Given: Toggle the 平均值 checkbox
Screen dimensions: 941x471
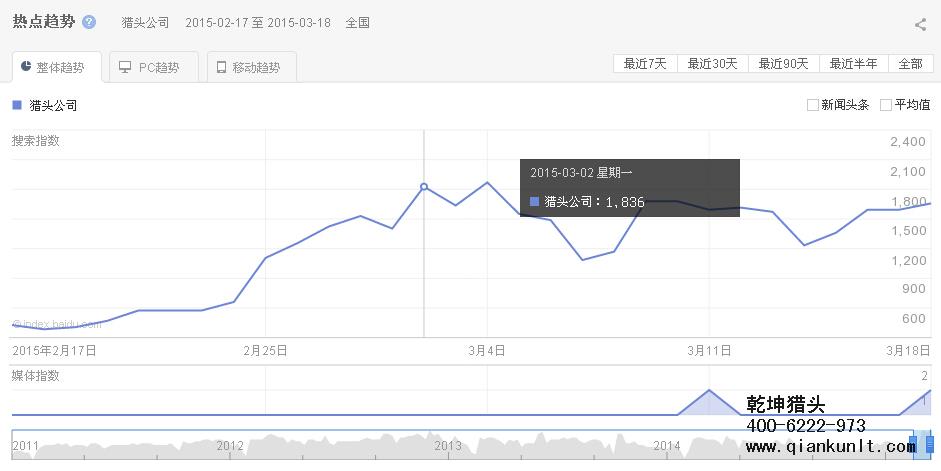Looking at the screenshot, I should pos(886,105).
